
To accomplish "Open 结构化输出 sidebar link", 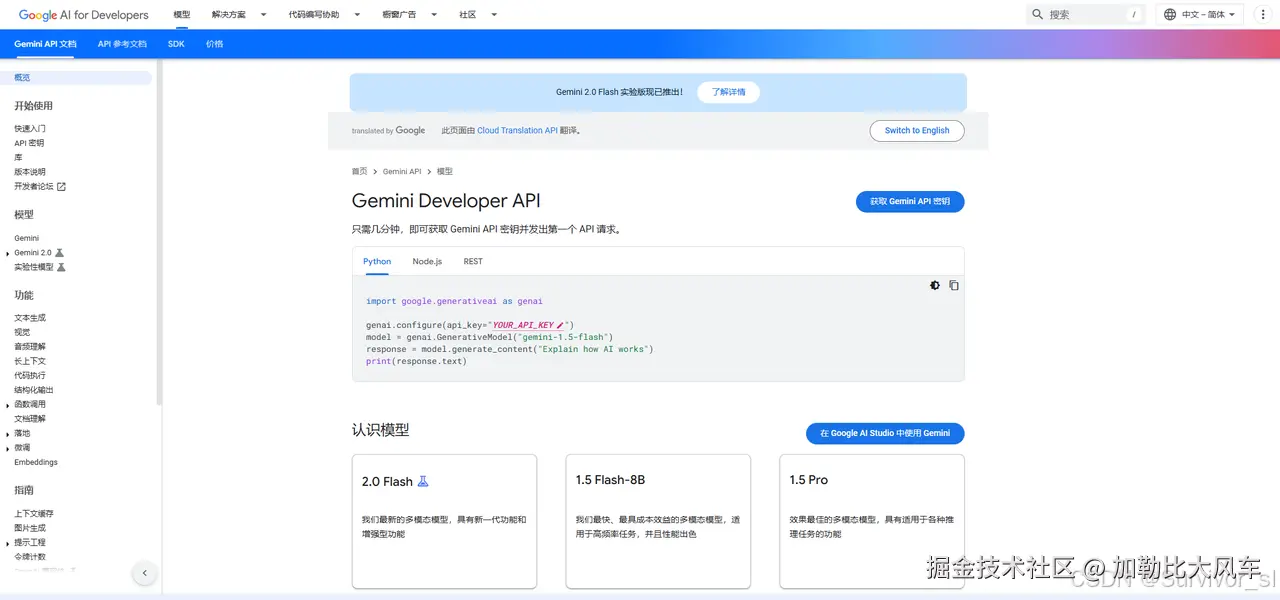I will click(34, 390).
